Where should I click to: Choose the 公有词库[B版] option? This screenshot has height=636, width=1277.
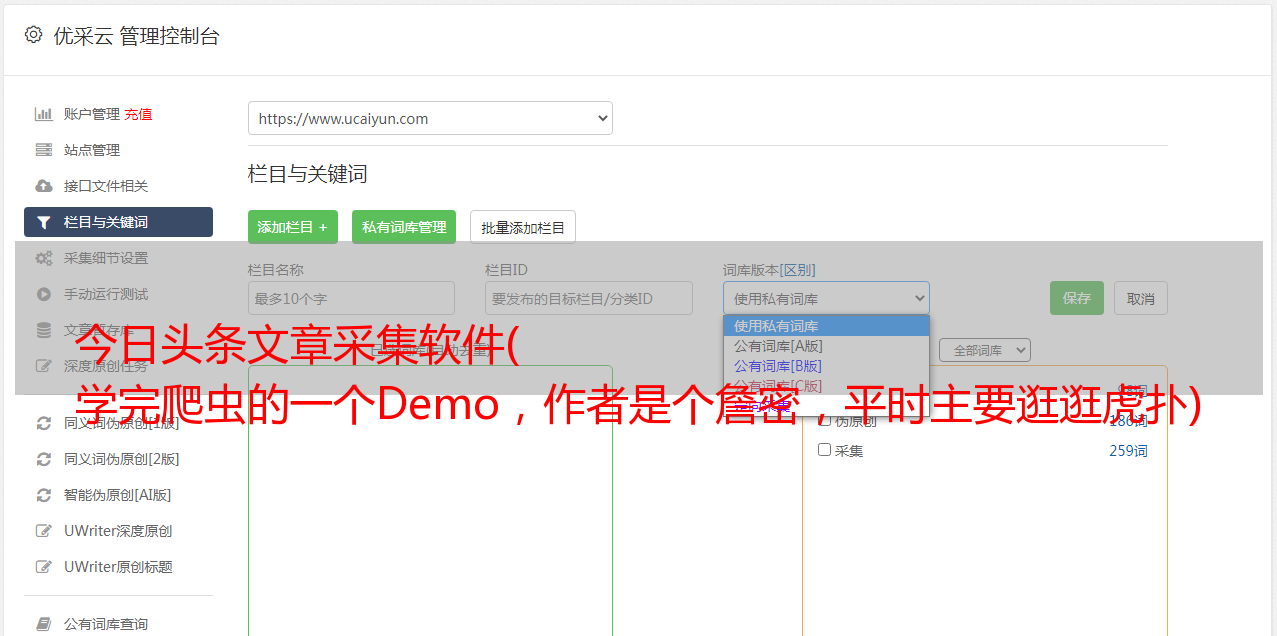tap(826, 366)
